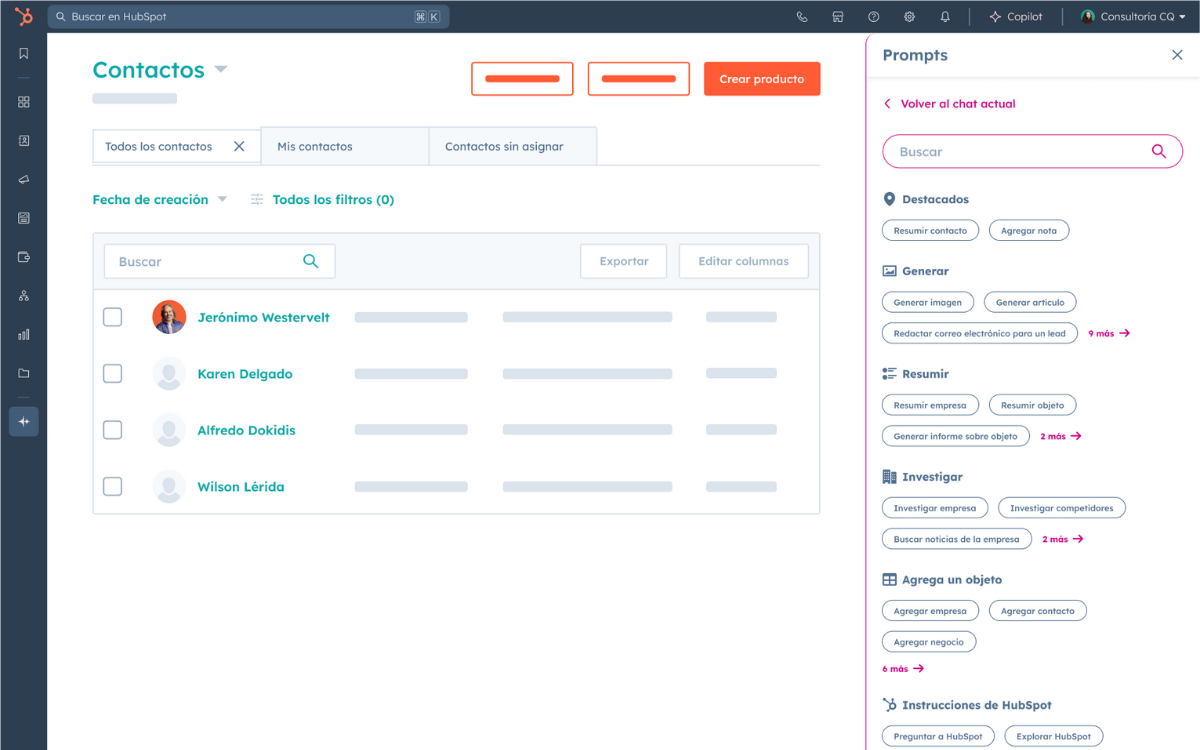
Task: Open the reports bar chart icon
Action: [24, 335]
